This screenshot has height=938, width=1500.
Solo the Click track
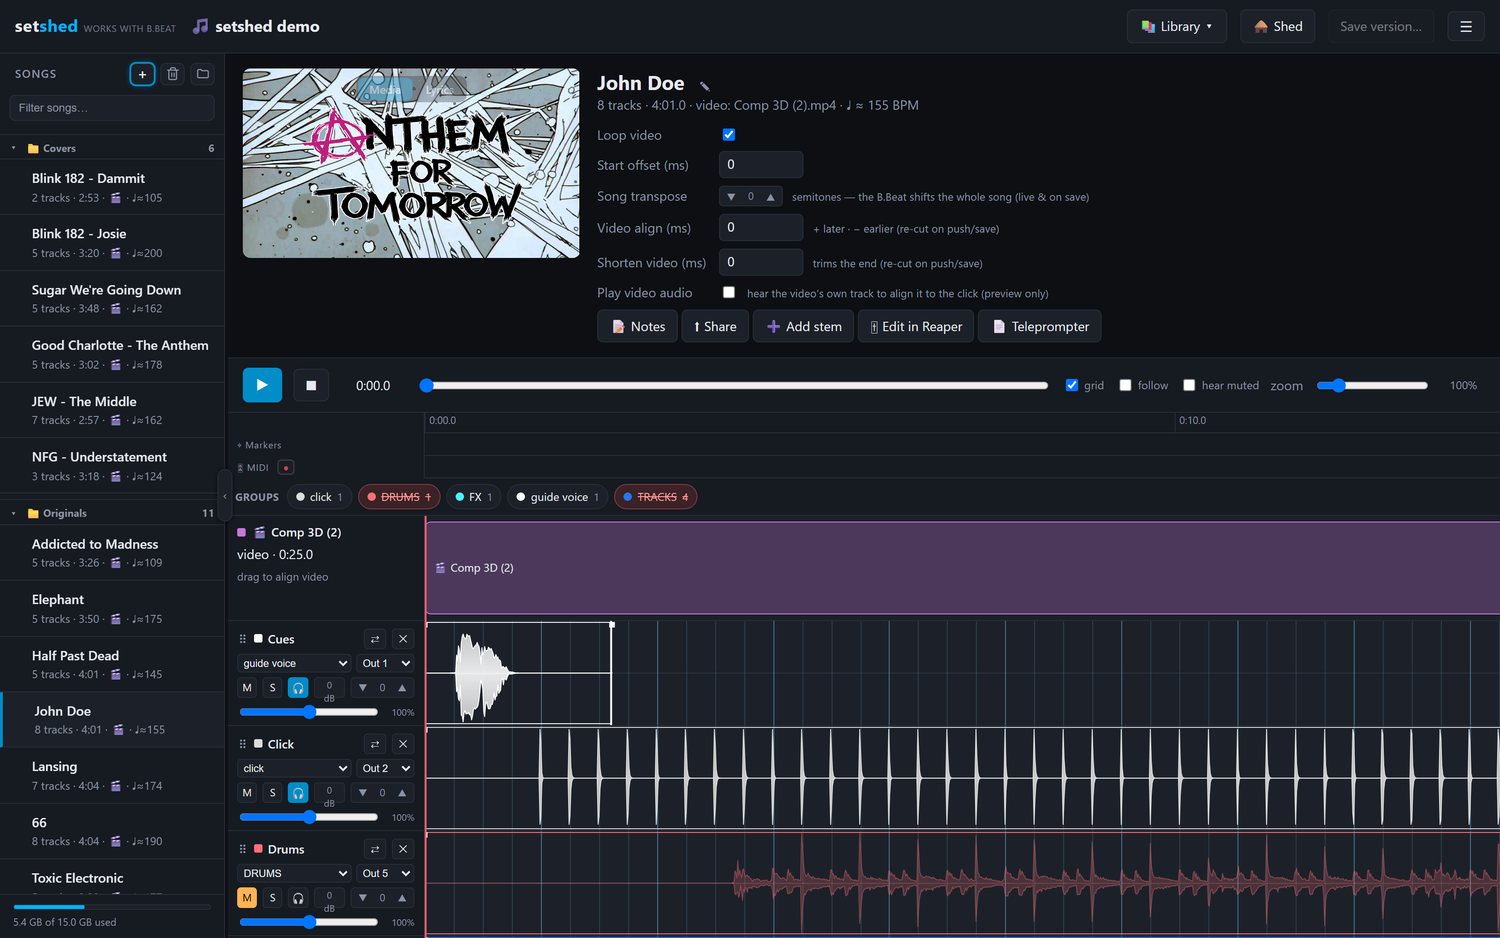click(x=272, y=793)
